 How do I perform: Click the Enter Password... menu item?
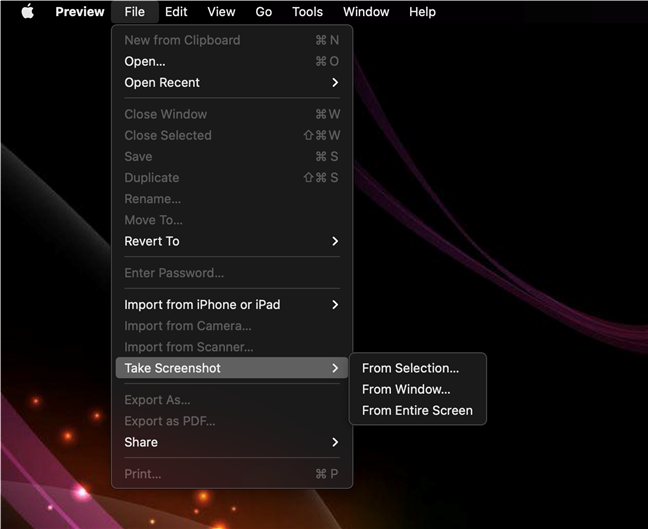(x=232, y=273)
